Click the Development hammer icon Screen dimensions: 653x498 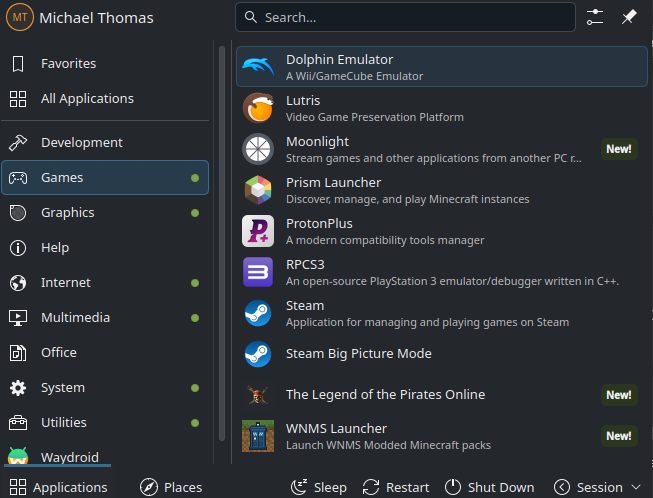point(18,143)
